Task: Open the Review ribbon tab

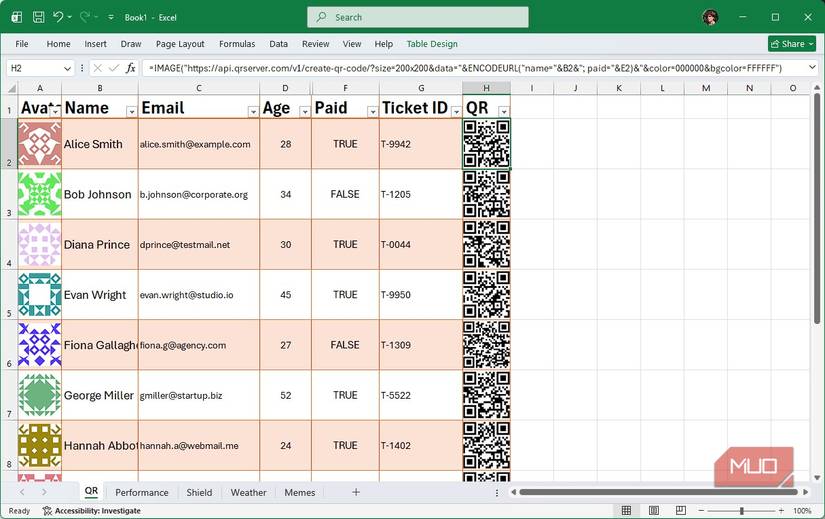Action: (315, 44)
